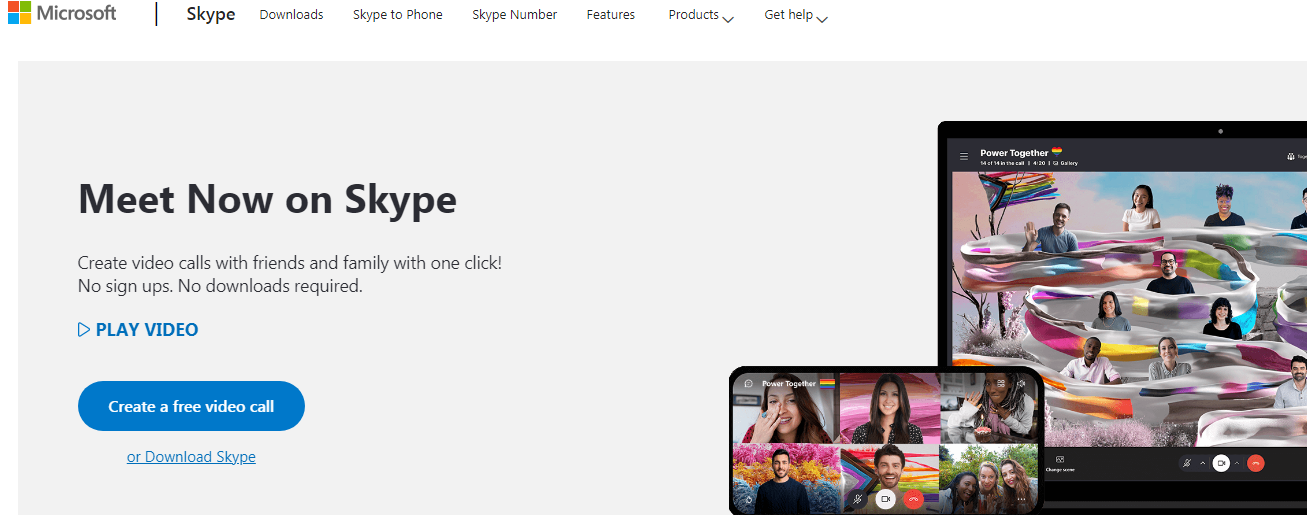Expand the Get help dropdown
Screen dimensions: 1307x515
(x=796, y=16)
